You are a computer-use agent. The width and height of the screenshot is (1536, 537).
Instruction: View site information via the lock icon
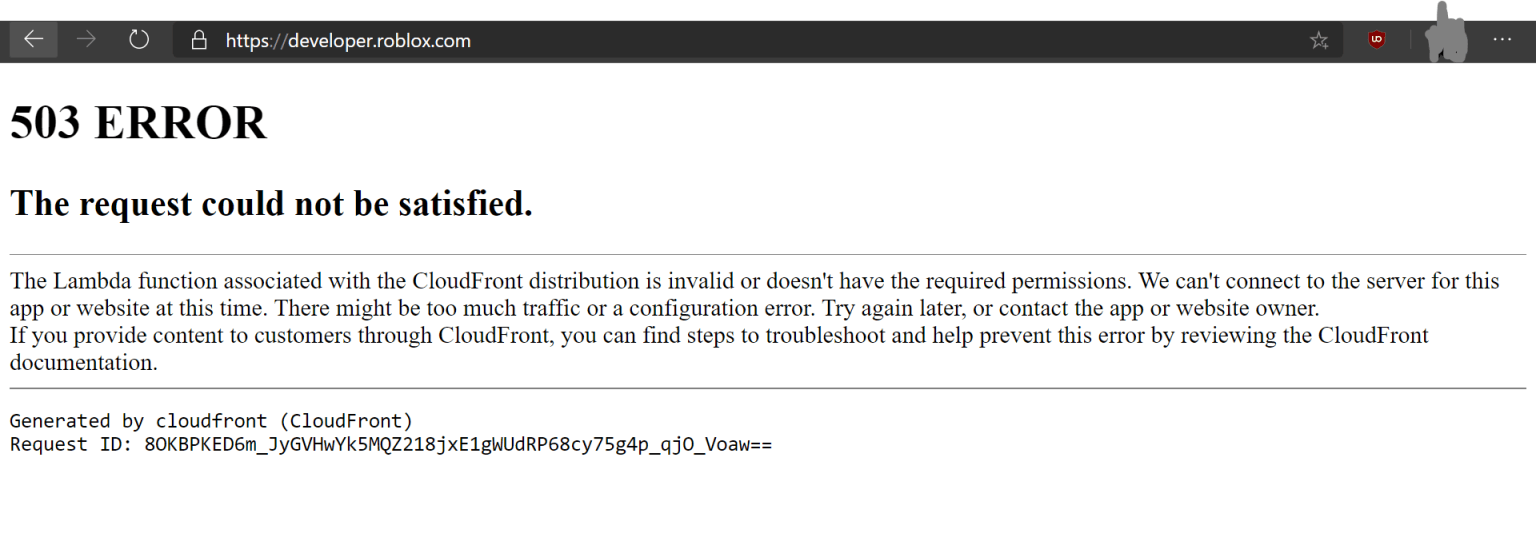[x=200, y=40]
